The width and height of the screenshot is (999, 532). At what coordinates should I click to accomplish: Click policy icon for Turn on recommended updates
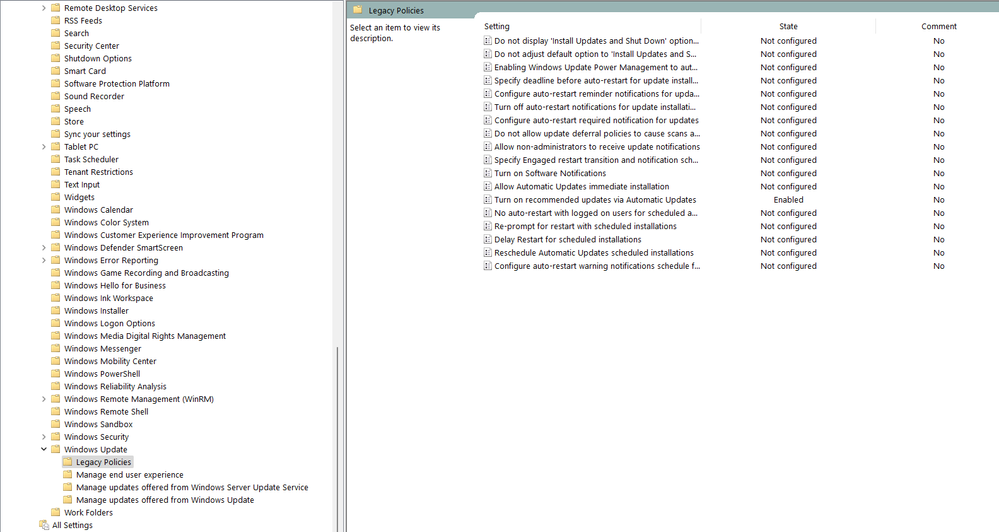point(487,200)
